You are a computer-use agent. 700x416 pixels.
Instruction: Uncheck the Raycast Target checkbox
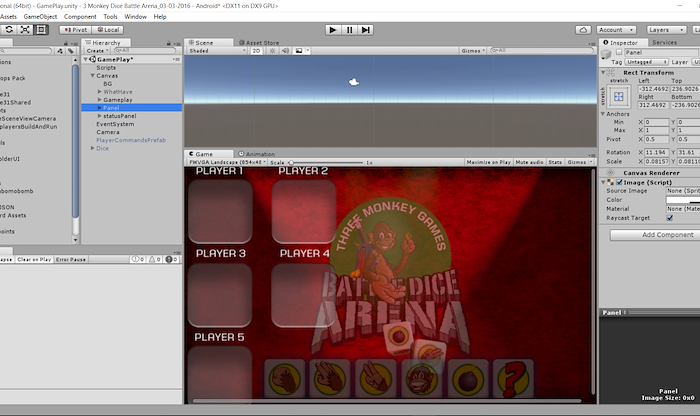(670, 218)
